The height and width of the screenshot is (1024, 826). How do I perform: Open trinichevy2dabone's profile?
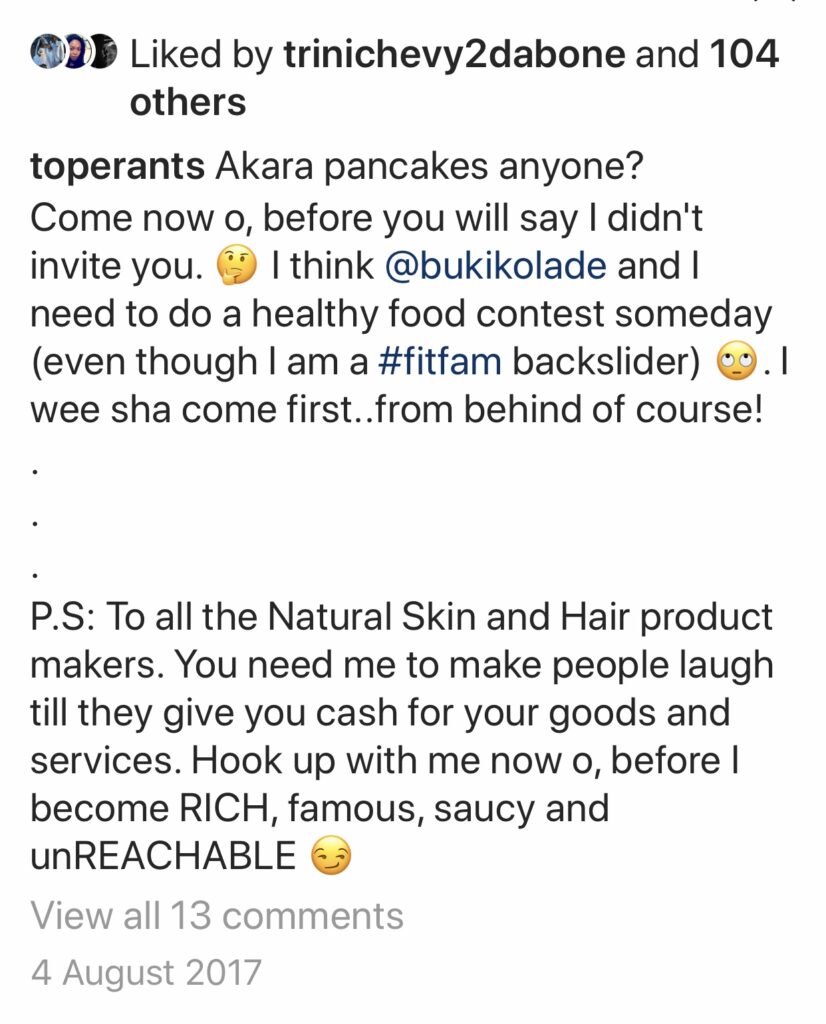(454, 55)
